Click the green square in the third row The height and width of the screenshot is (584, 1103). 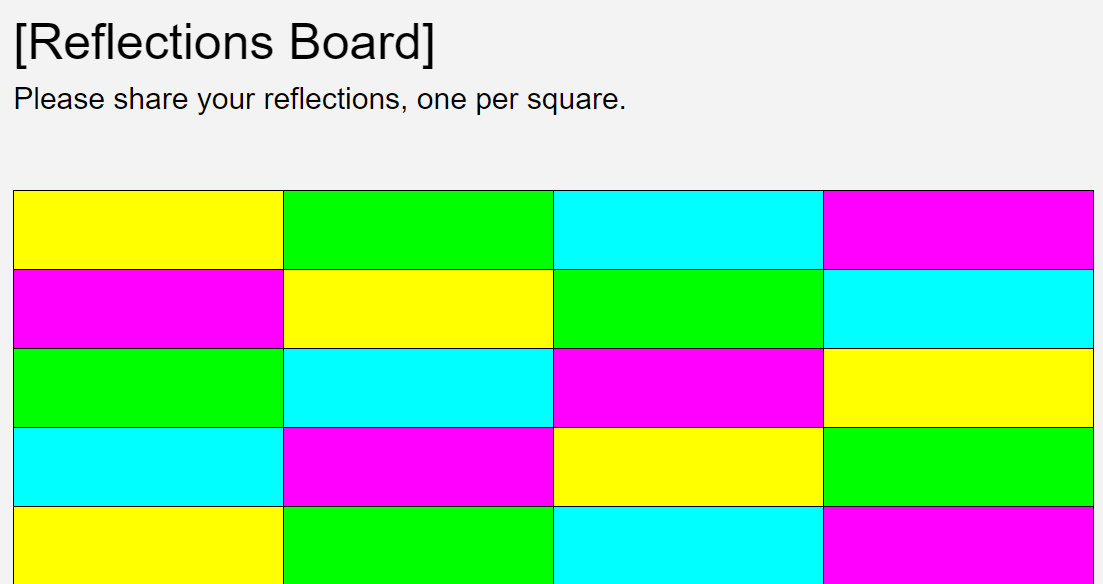point(148,388)
